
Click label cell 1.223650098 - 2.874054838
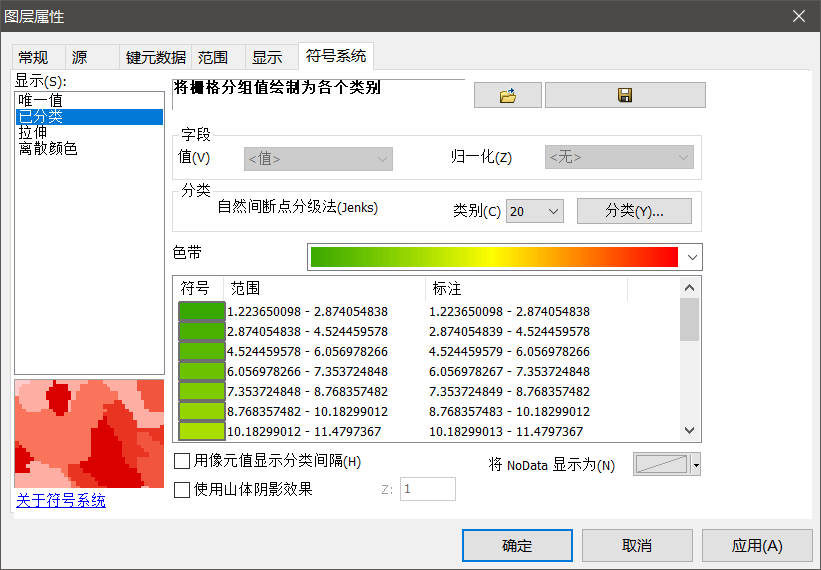509,311
